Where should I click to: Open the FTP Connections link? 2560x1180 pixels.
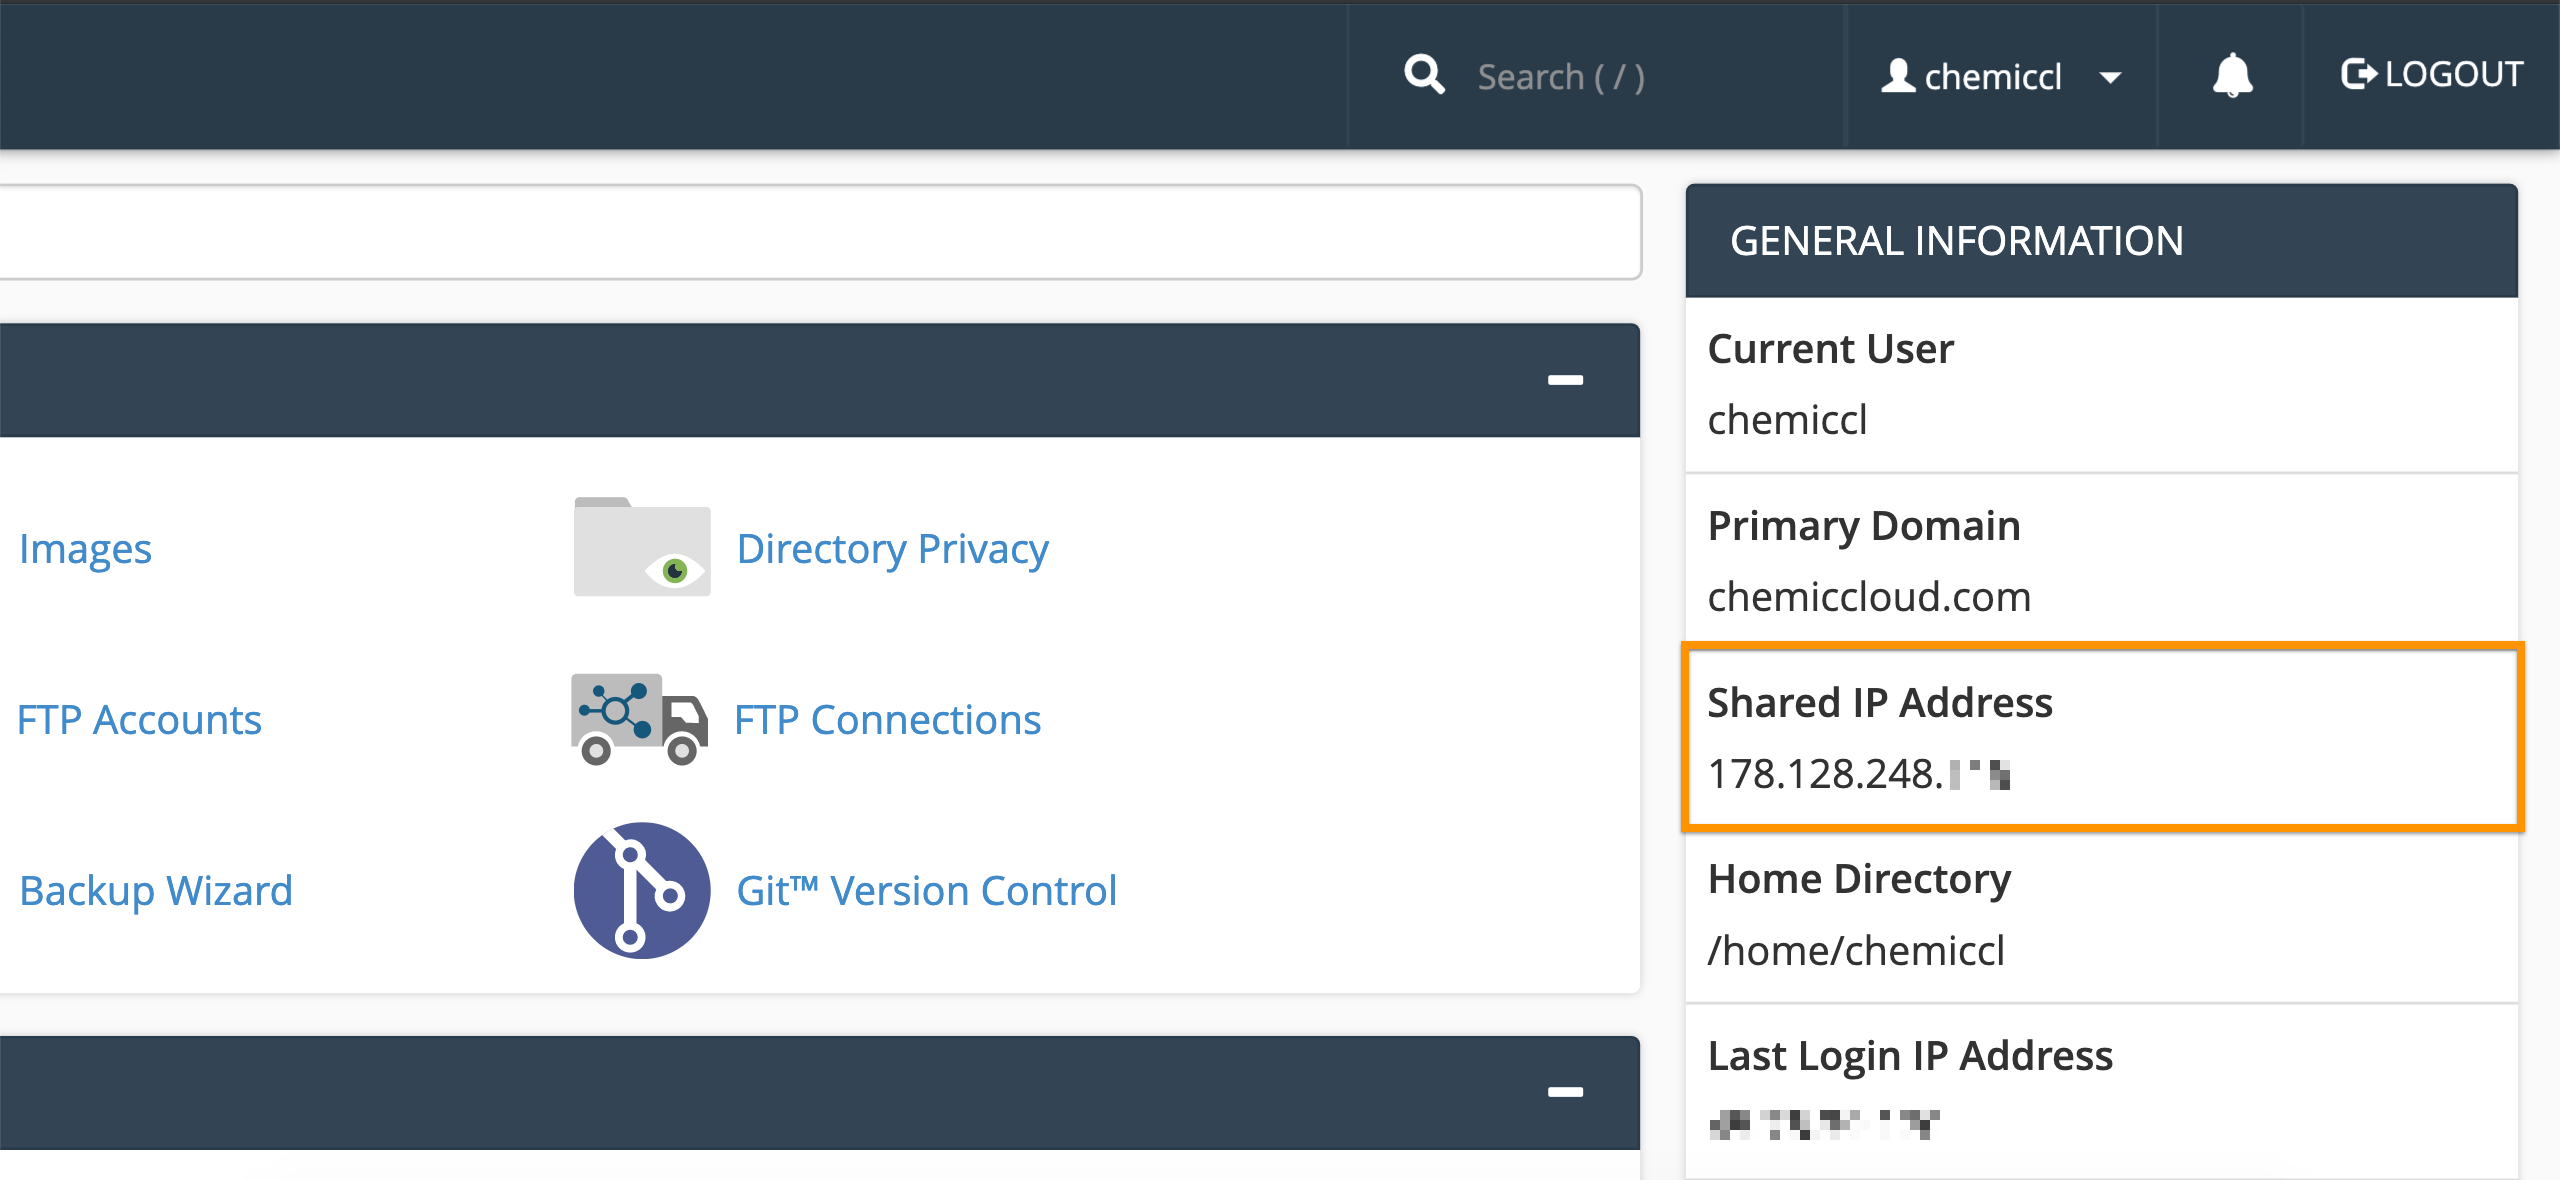887,720
